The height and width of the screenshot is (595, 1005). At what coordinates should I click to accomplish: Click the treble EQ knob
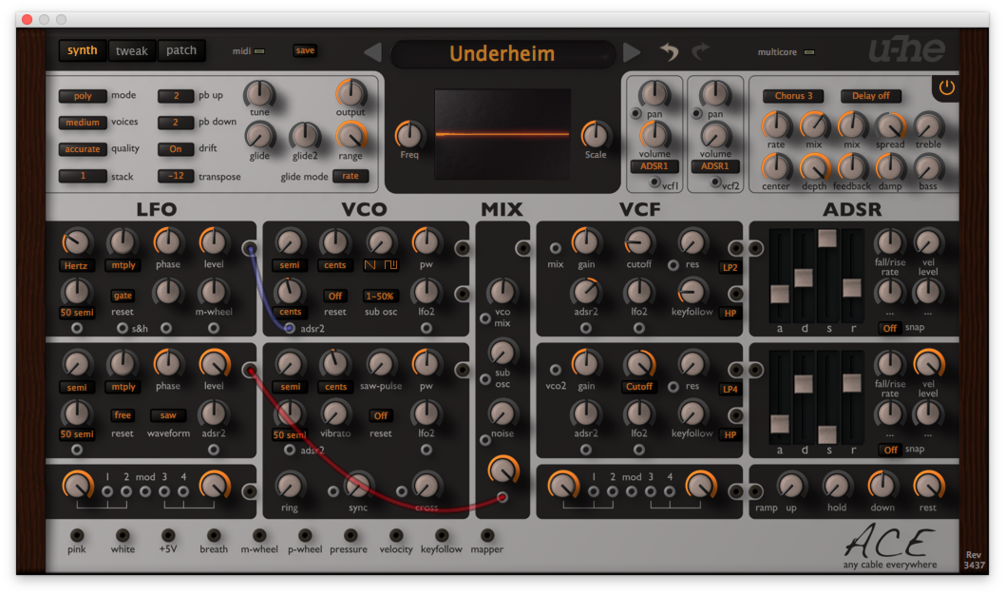(928, 126)
